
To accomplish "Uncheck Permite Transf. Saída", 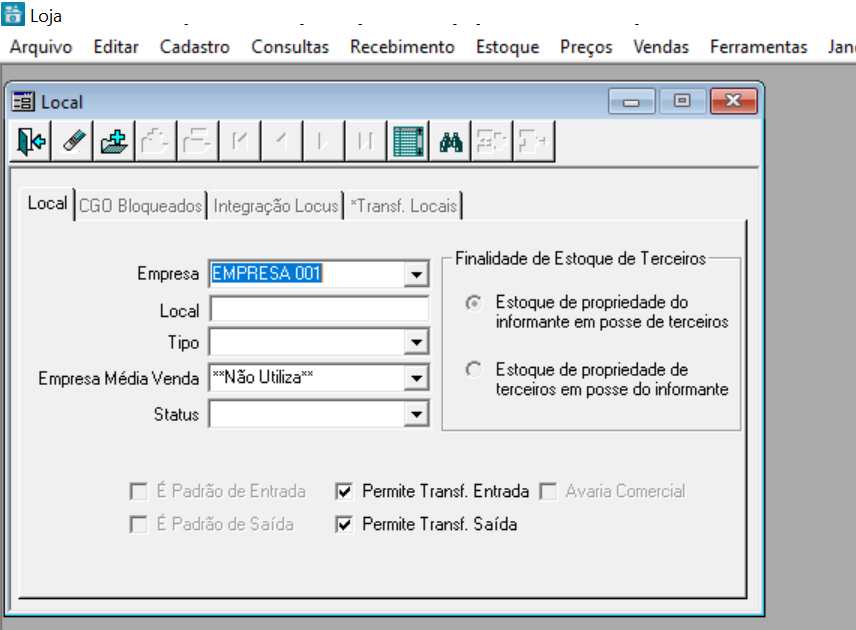I will click(344, 525).
